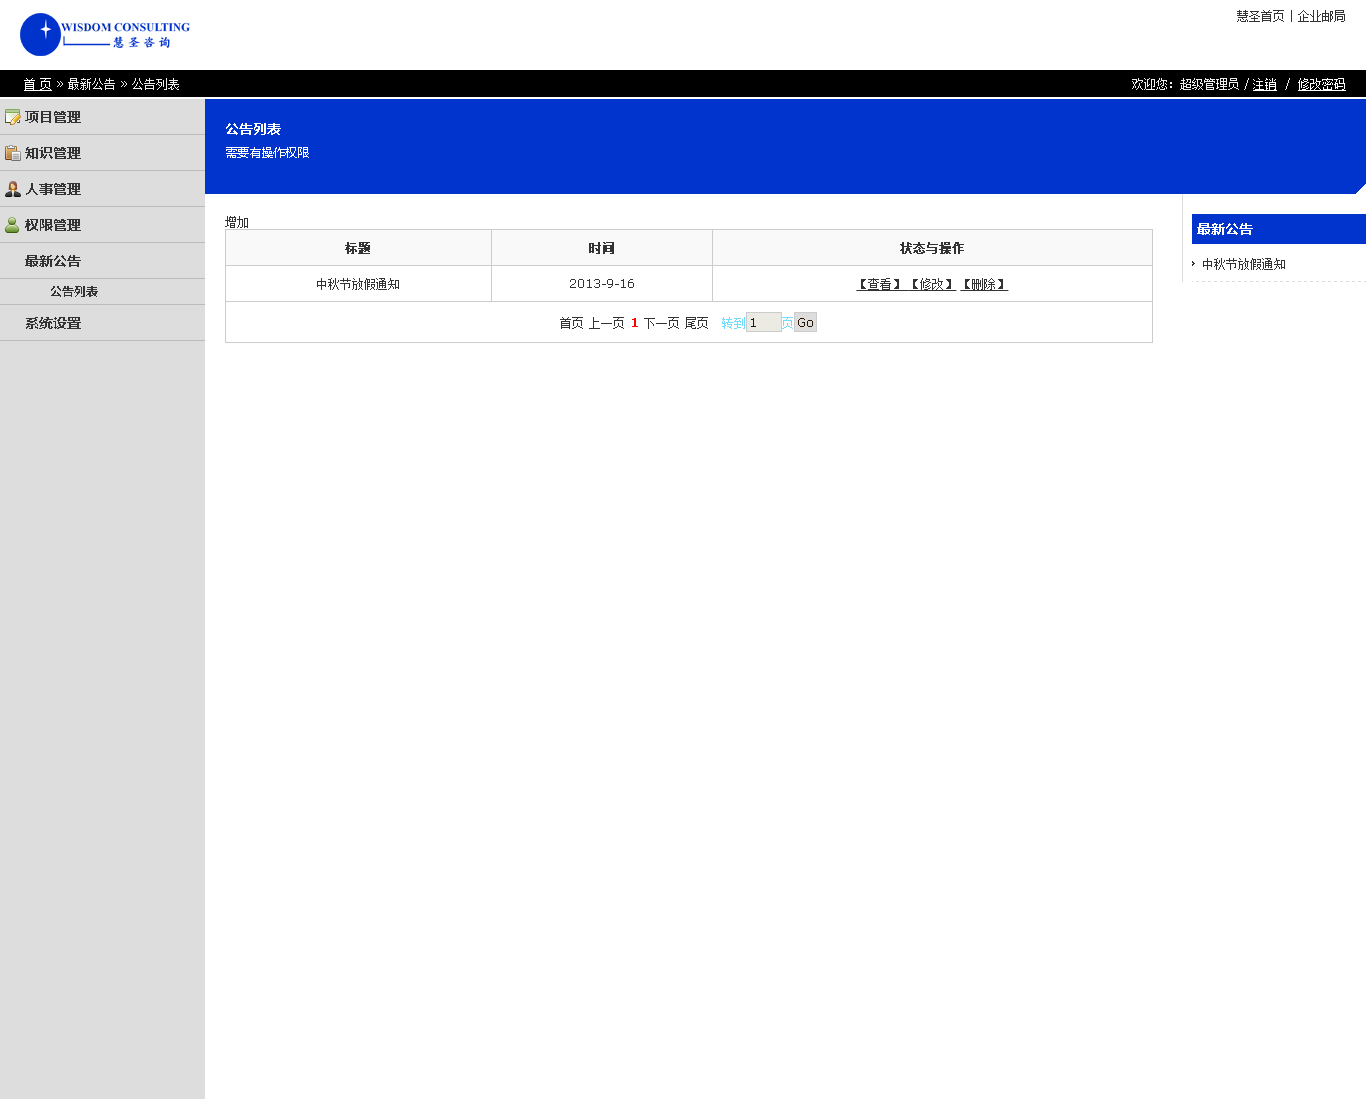View the 中秋节放假通知 announcement via 查看
This screenshot has height=1119, width=1366.
[x=879, y=285]
